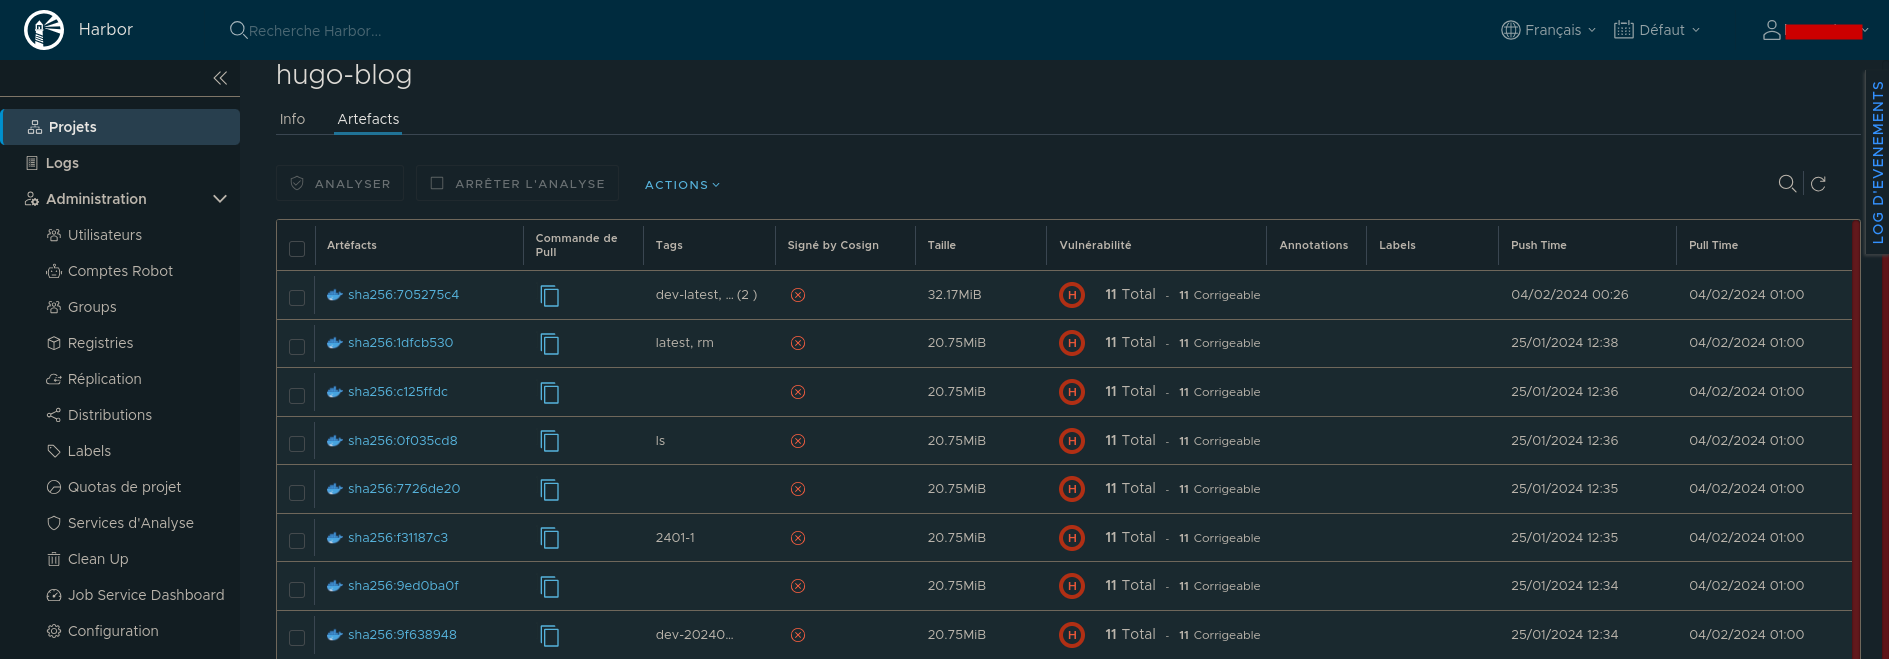Open Utilisateurs in the sidebar
The height and width of the screenshot is (659, 1889).
pyautogui.click(x=104, y=235)
